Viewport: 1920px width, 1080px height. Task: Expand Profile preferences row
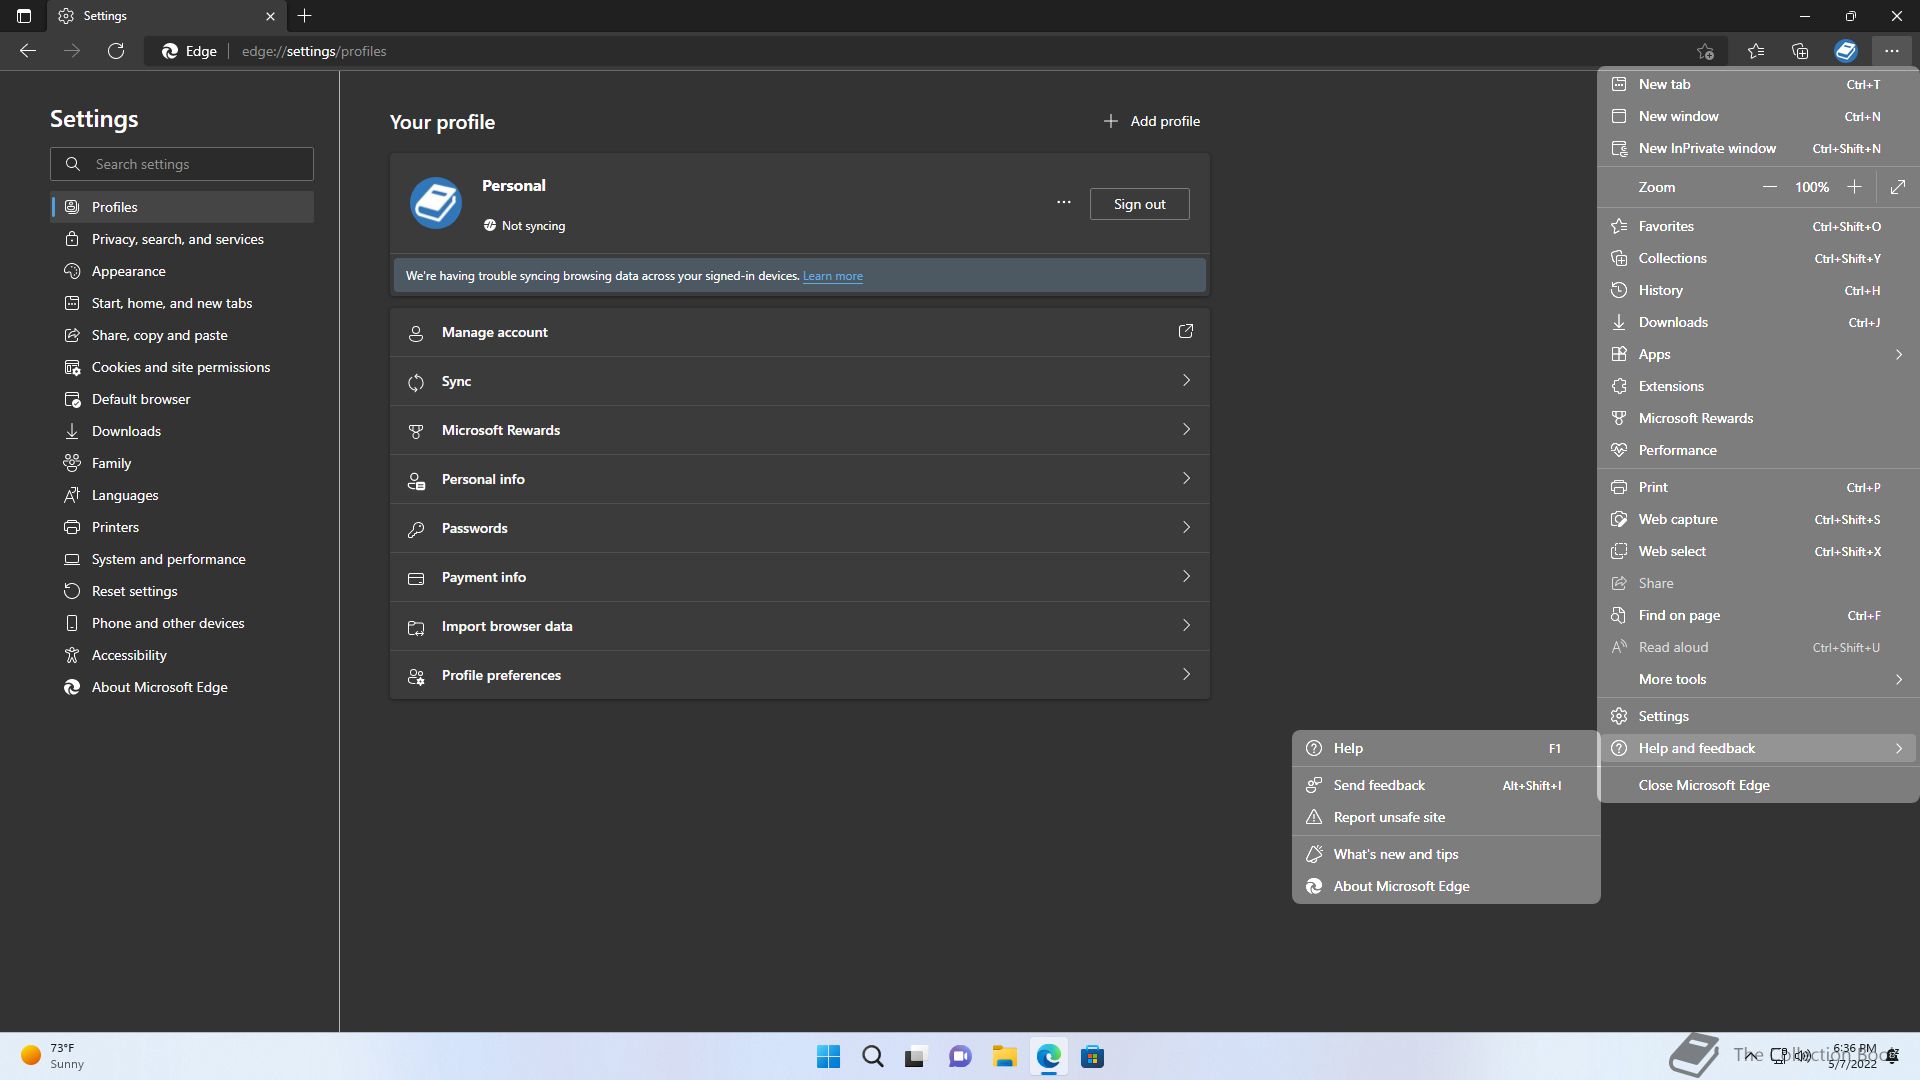click(x=800, y=675)
